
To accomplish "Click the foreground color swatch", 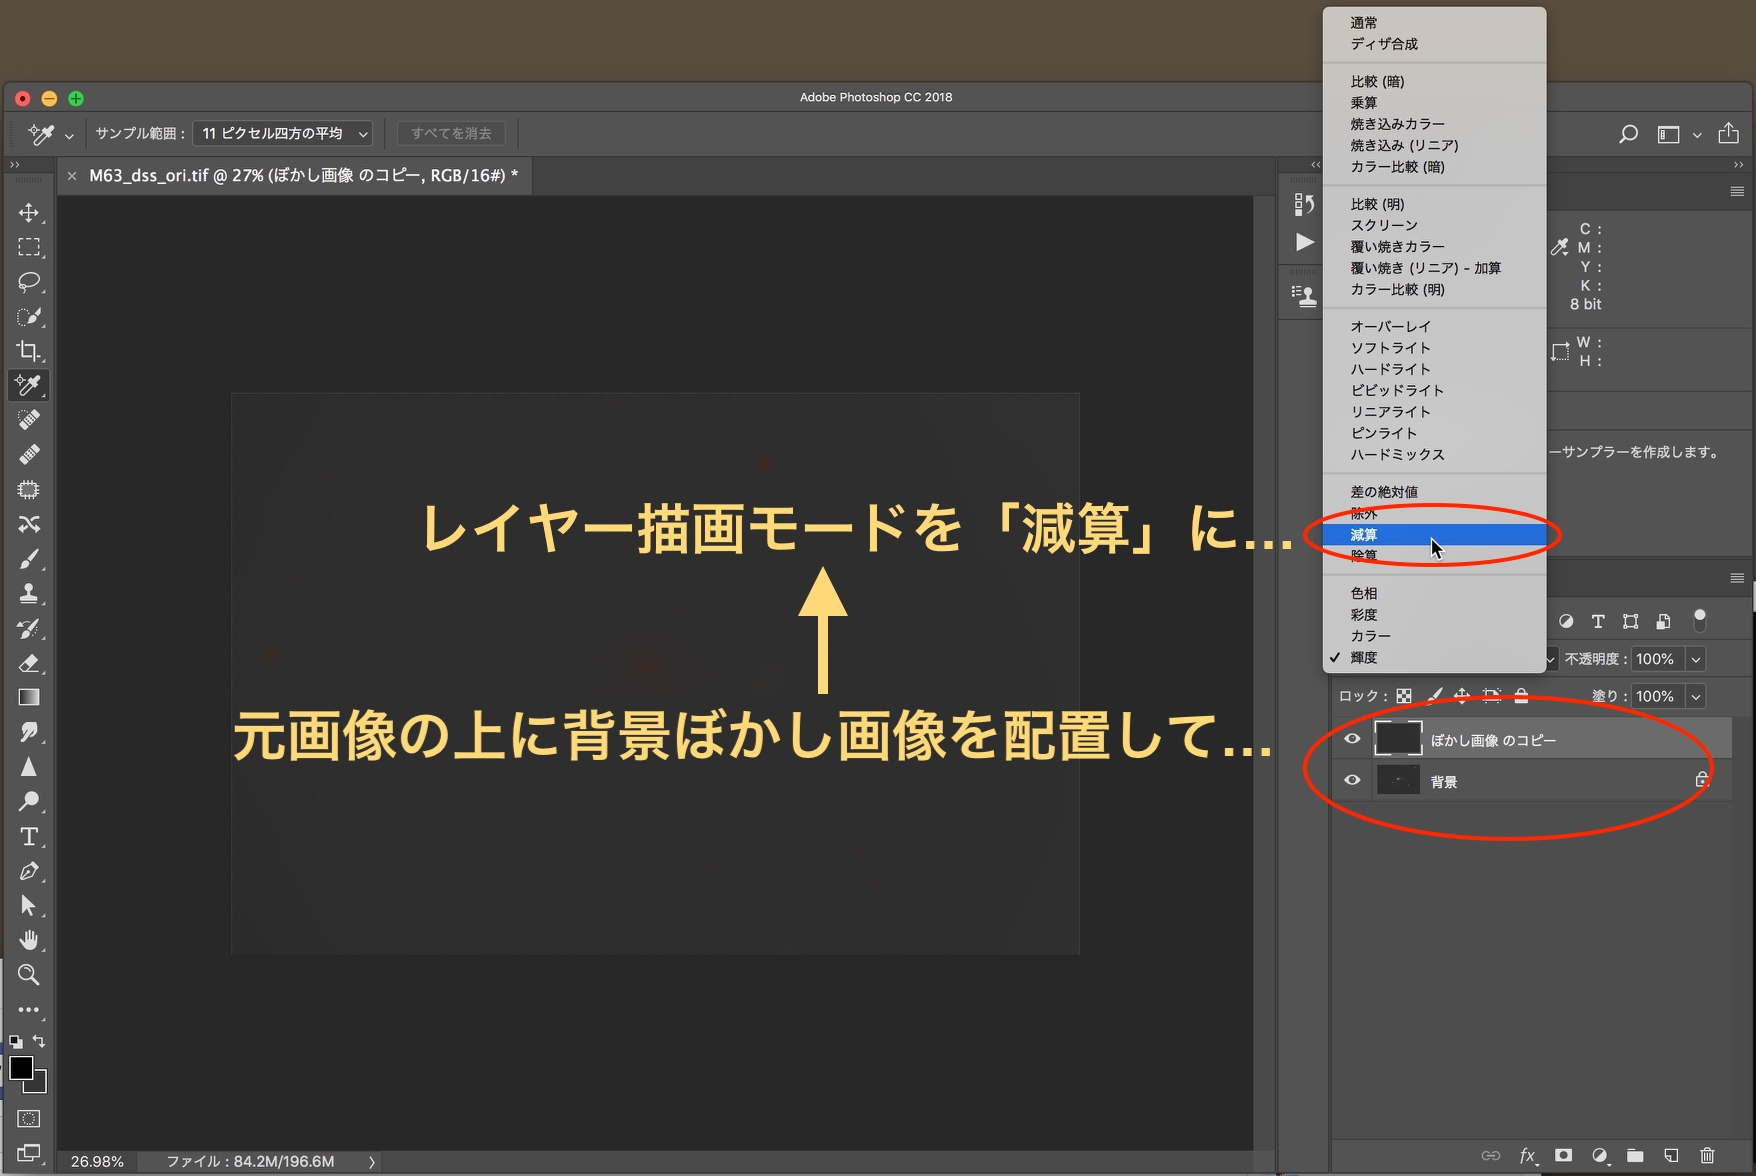I will pos(20,1067).
